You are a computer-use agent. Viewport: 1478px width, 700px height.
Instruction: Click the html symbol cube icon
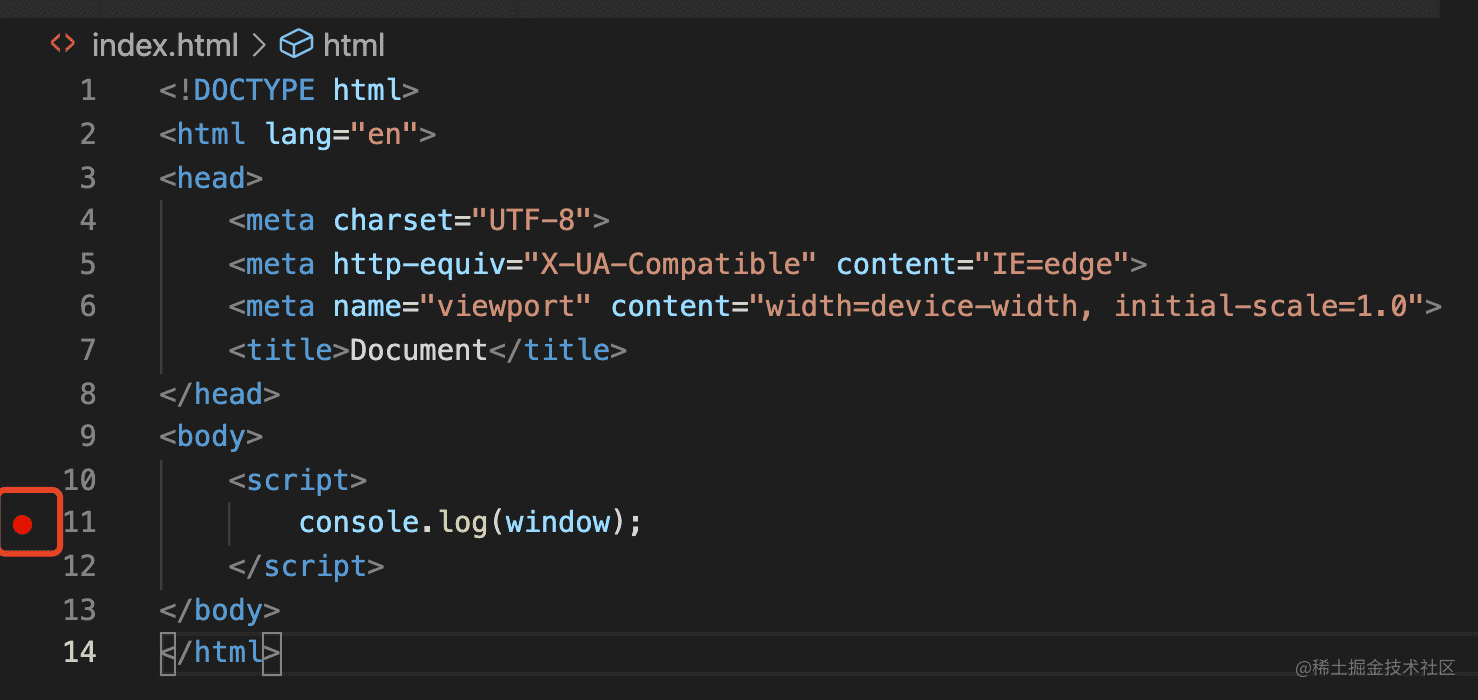click(296, 45)
